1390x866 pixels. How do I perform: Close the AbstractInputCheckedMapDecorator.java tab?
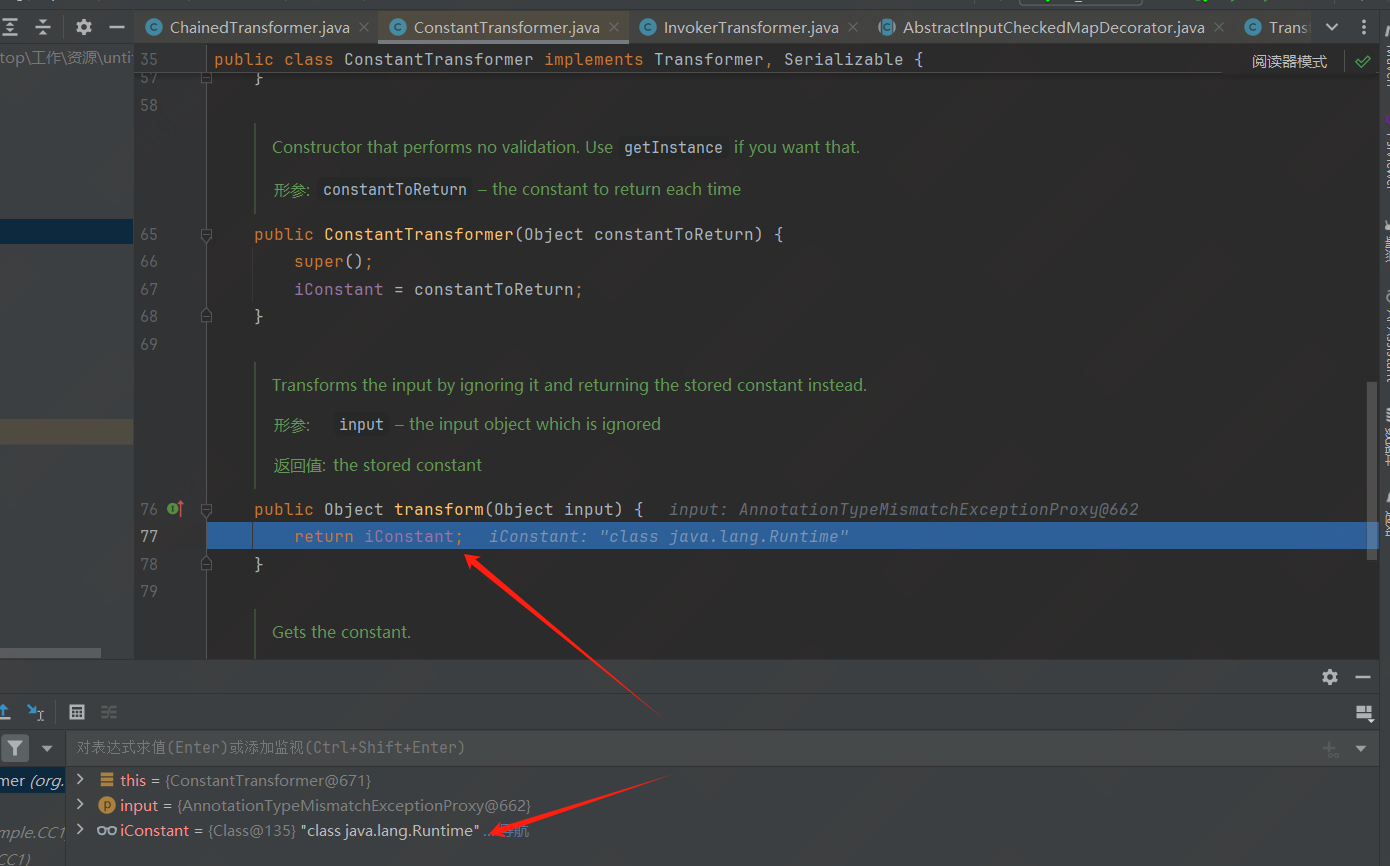pos(1218,27)
